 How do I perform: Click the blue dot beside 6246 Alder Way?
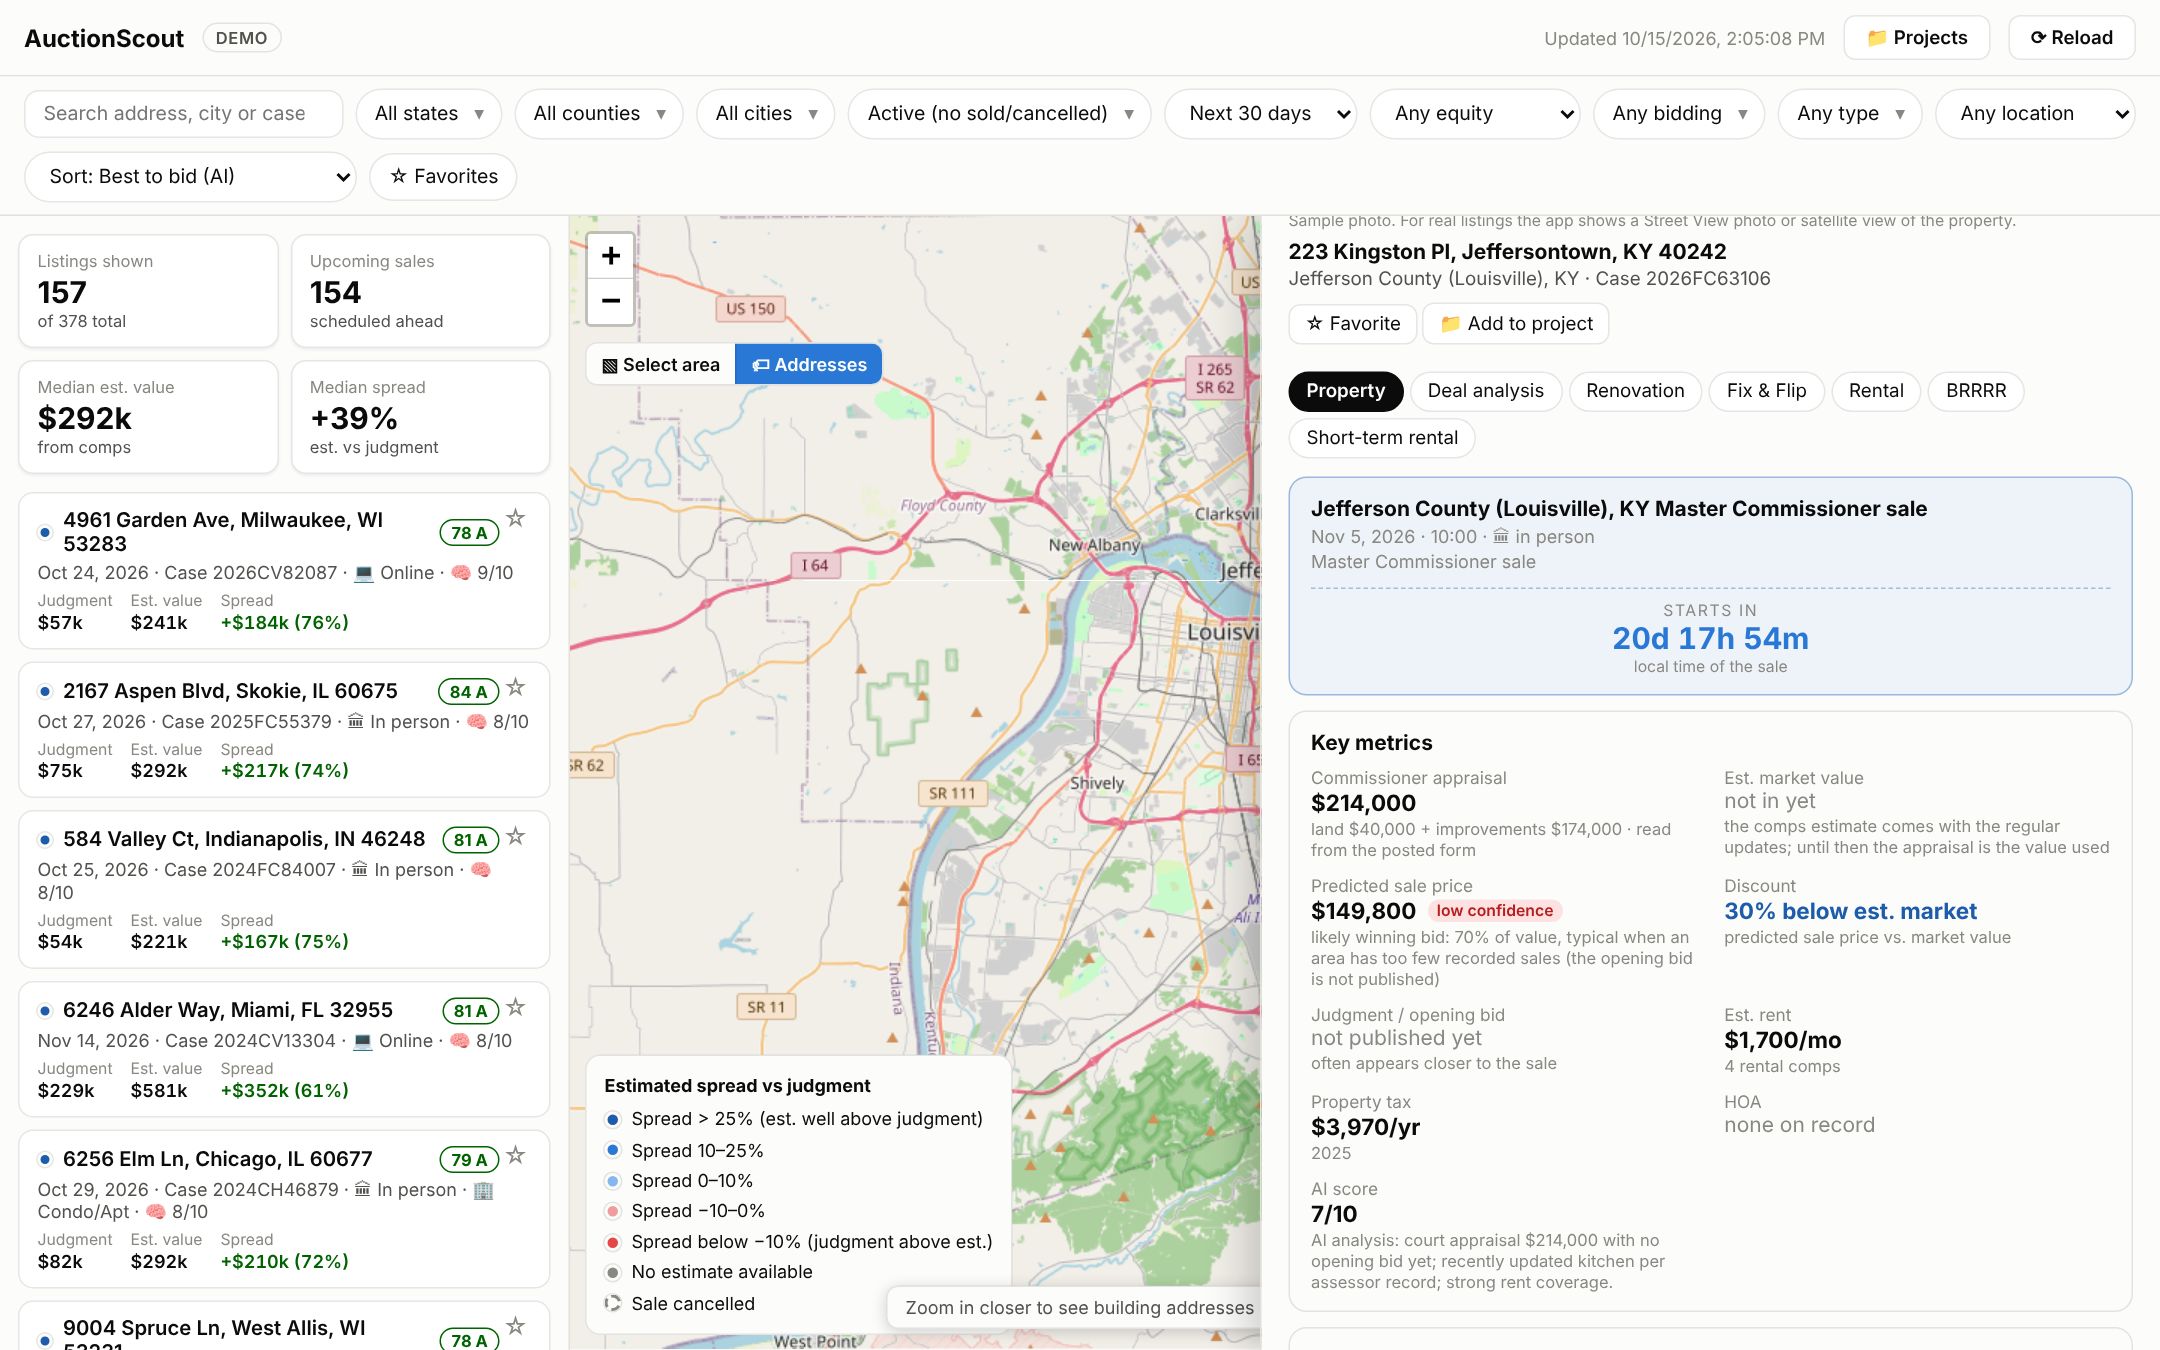45,1011
